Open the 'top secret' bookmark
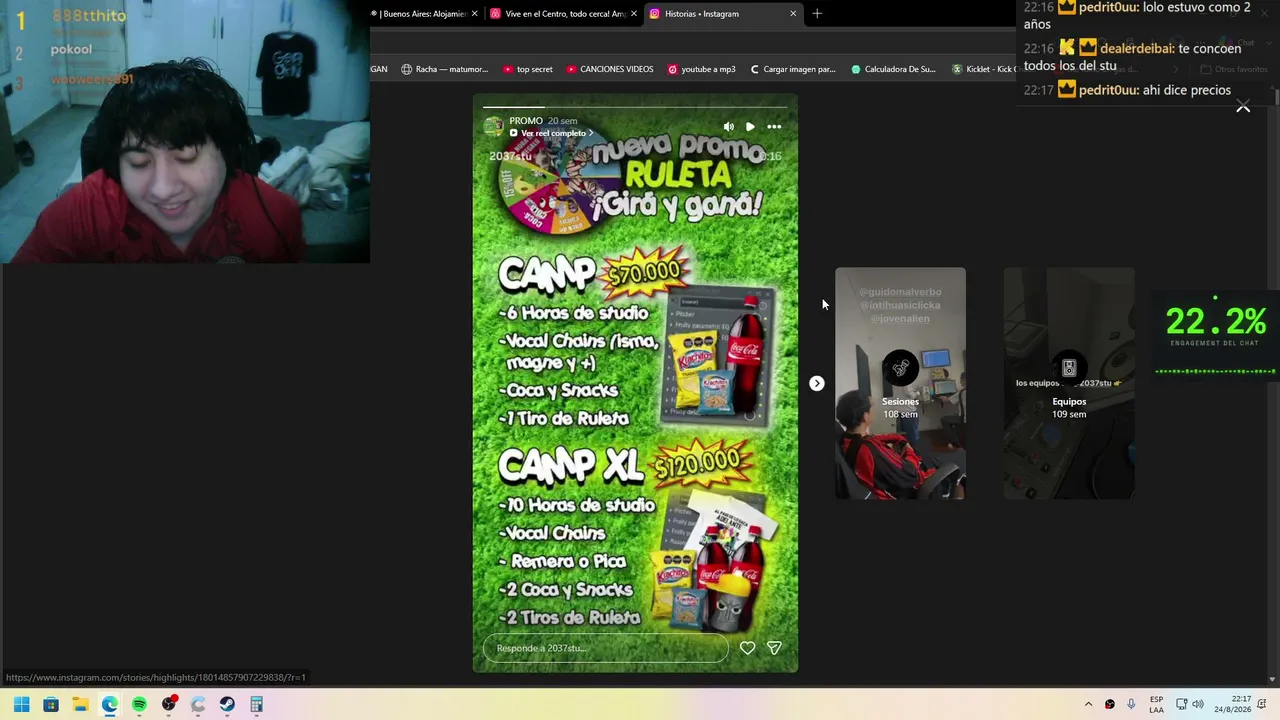Image resolution: width=1280 pixels, height=720 pixels. pyautogui.click(x=527, y=70)
